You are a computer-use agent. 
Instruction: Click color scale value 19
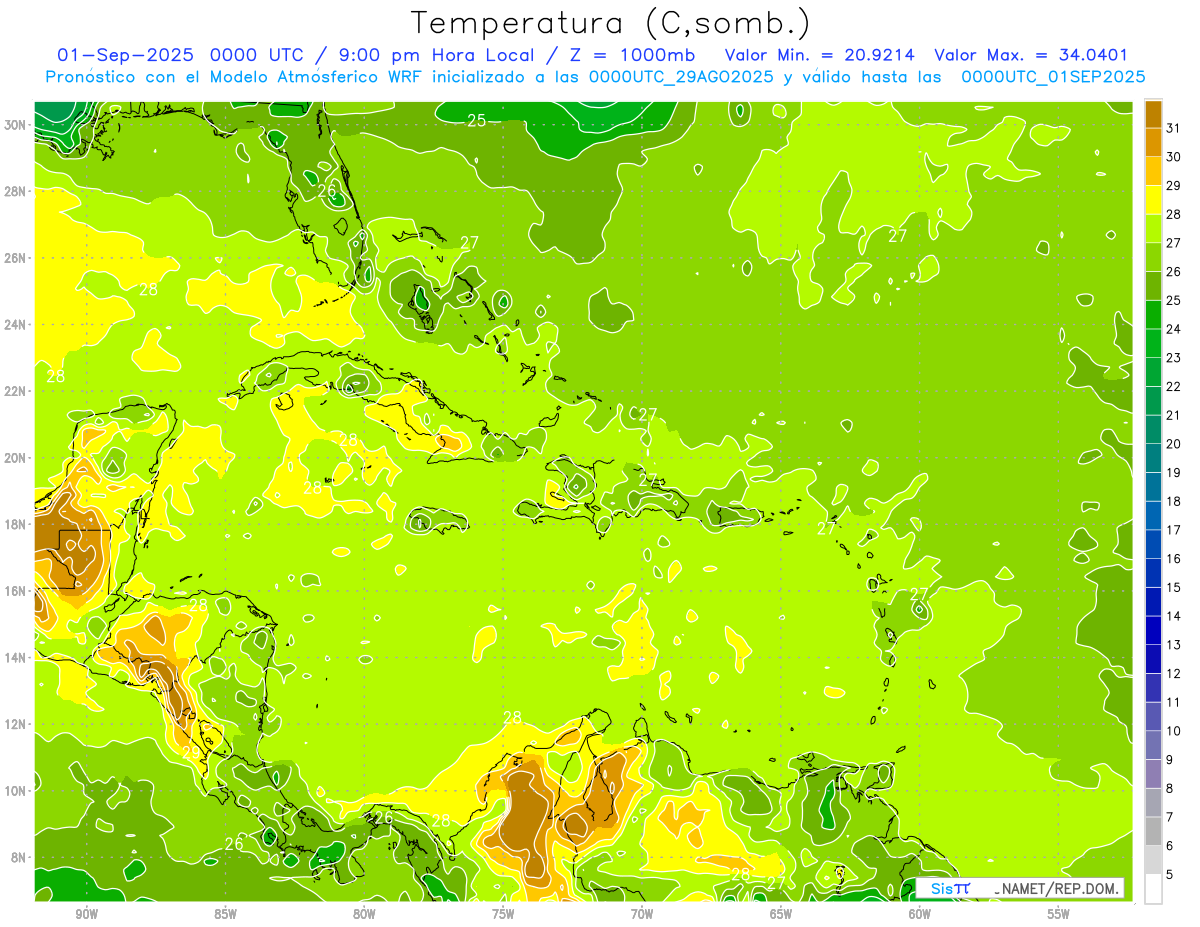coord(1174,473)
